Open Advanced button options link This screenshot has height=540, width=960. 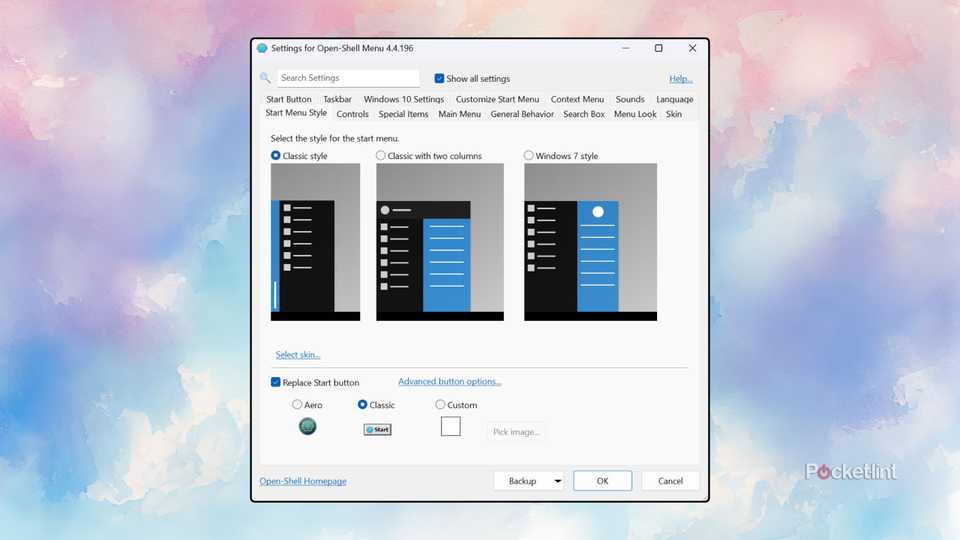click(x=449, y=382)
